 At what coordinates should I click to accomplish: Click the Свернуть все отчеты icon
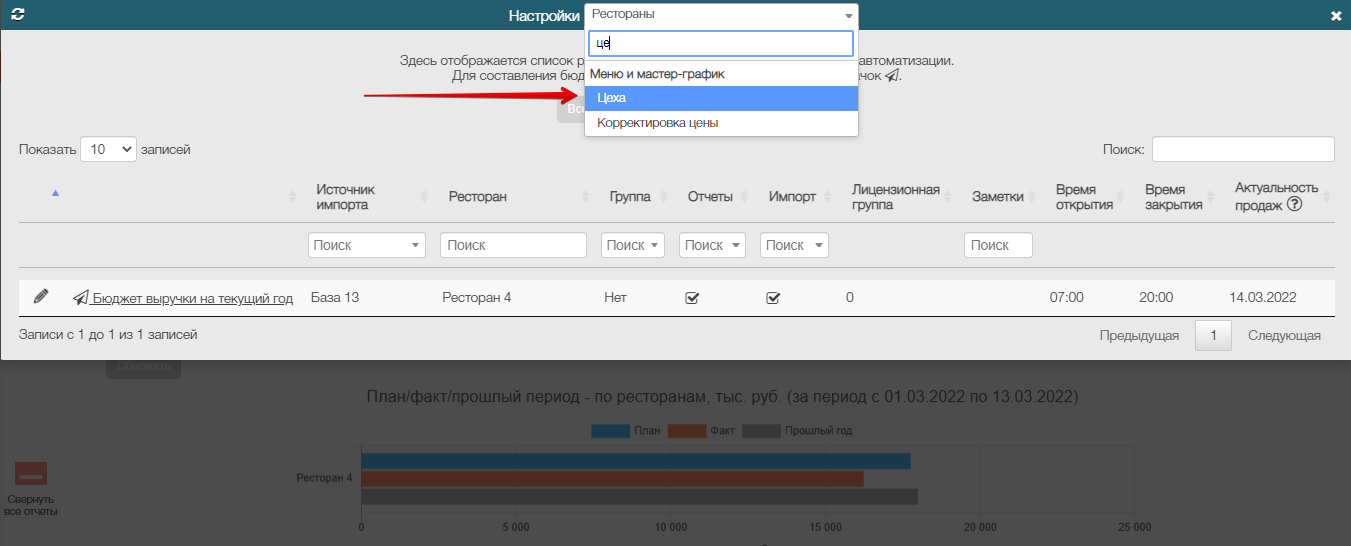coord(31,474)
